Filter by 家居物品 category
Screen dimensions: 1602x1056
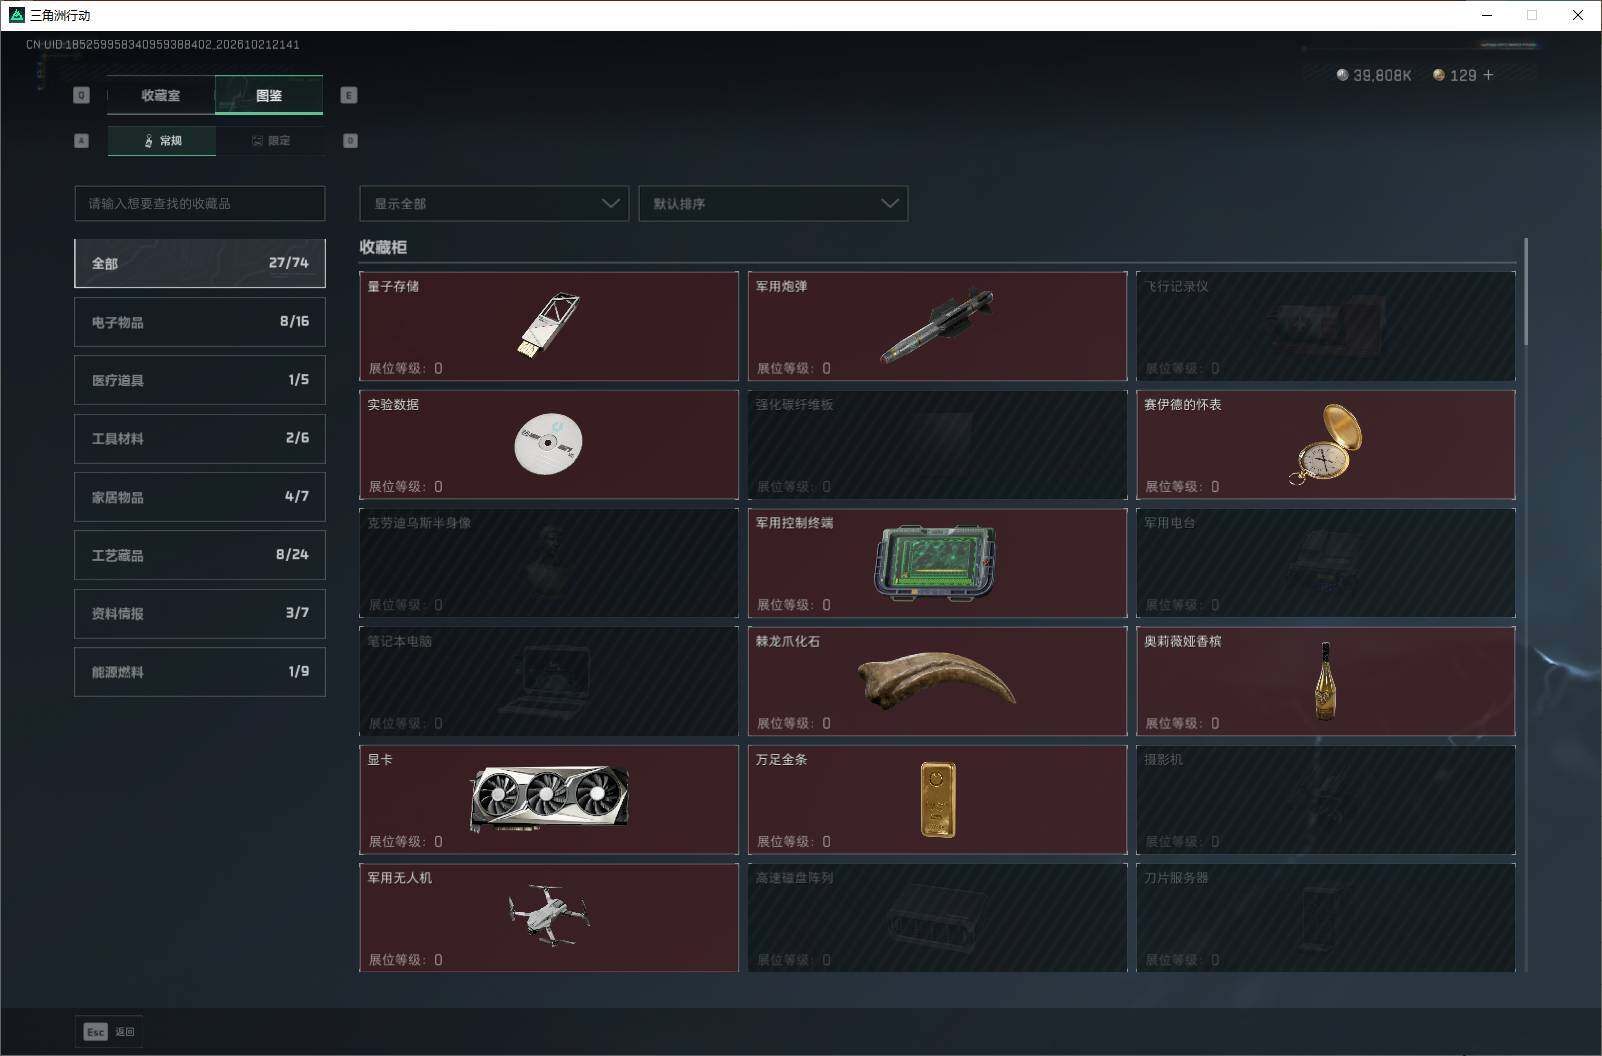[200, 497]
